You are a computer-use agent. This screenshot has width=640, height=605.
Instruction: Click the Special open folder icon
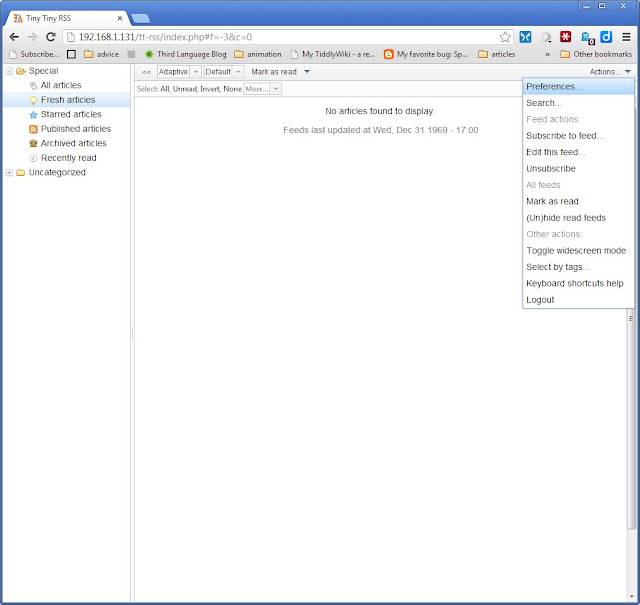(21, 71)
